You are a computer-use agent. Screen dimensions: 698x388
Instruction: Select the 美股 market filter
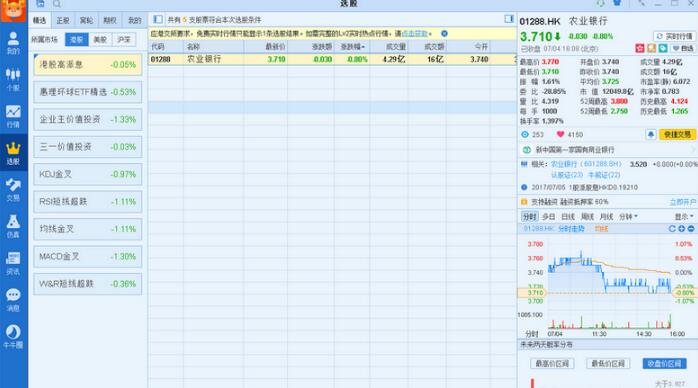(100, 40)
